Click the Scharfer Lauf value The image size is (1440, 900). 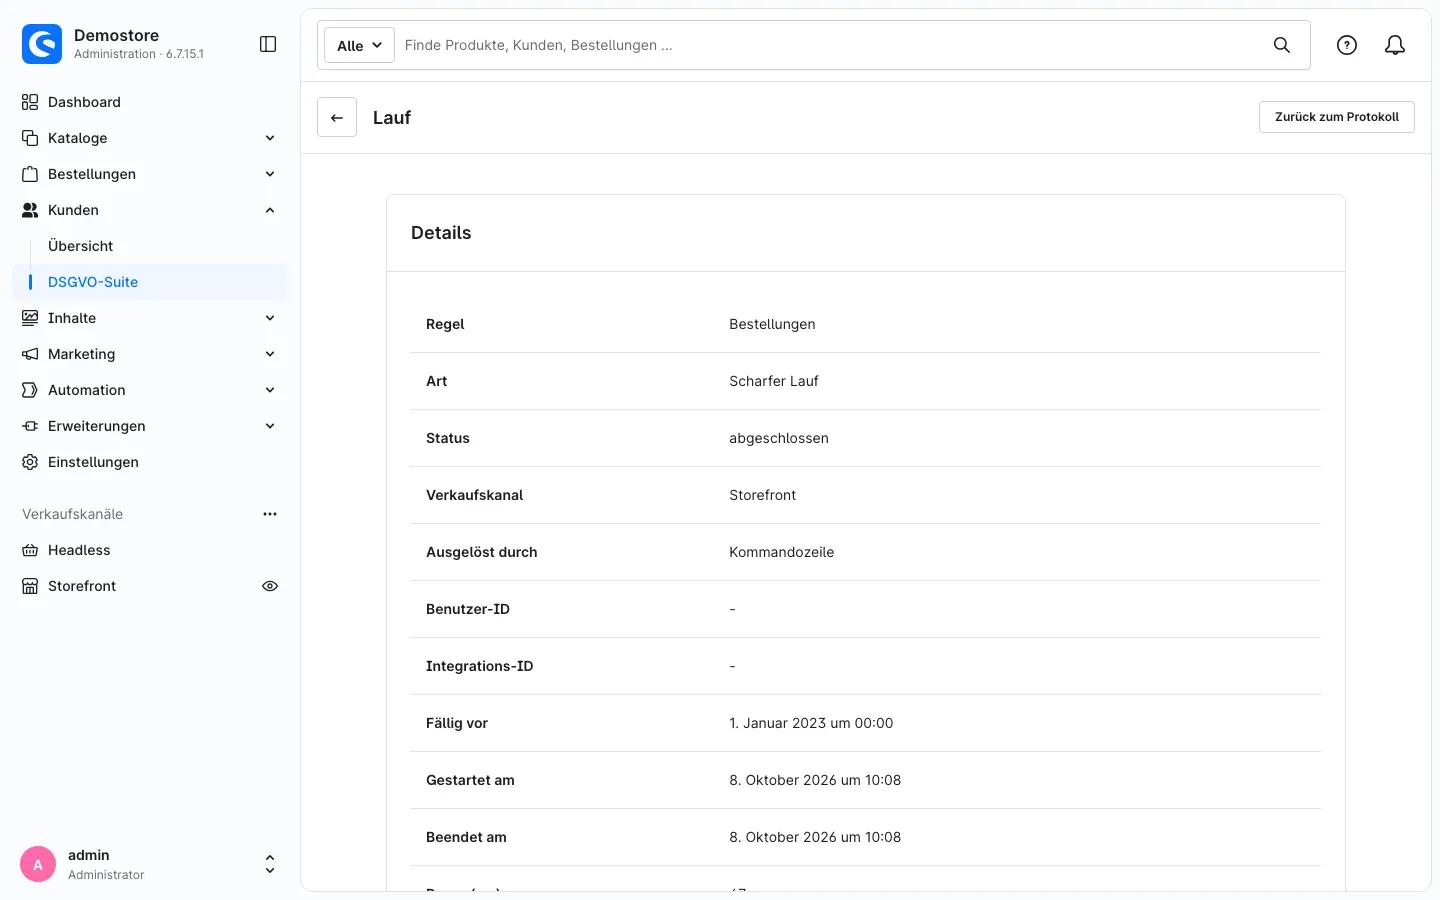pos(774,381)
